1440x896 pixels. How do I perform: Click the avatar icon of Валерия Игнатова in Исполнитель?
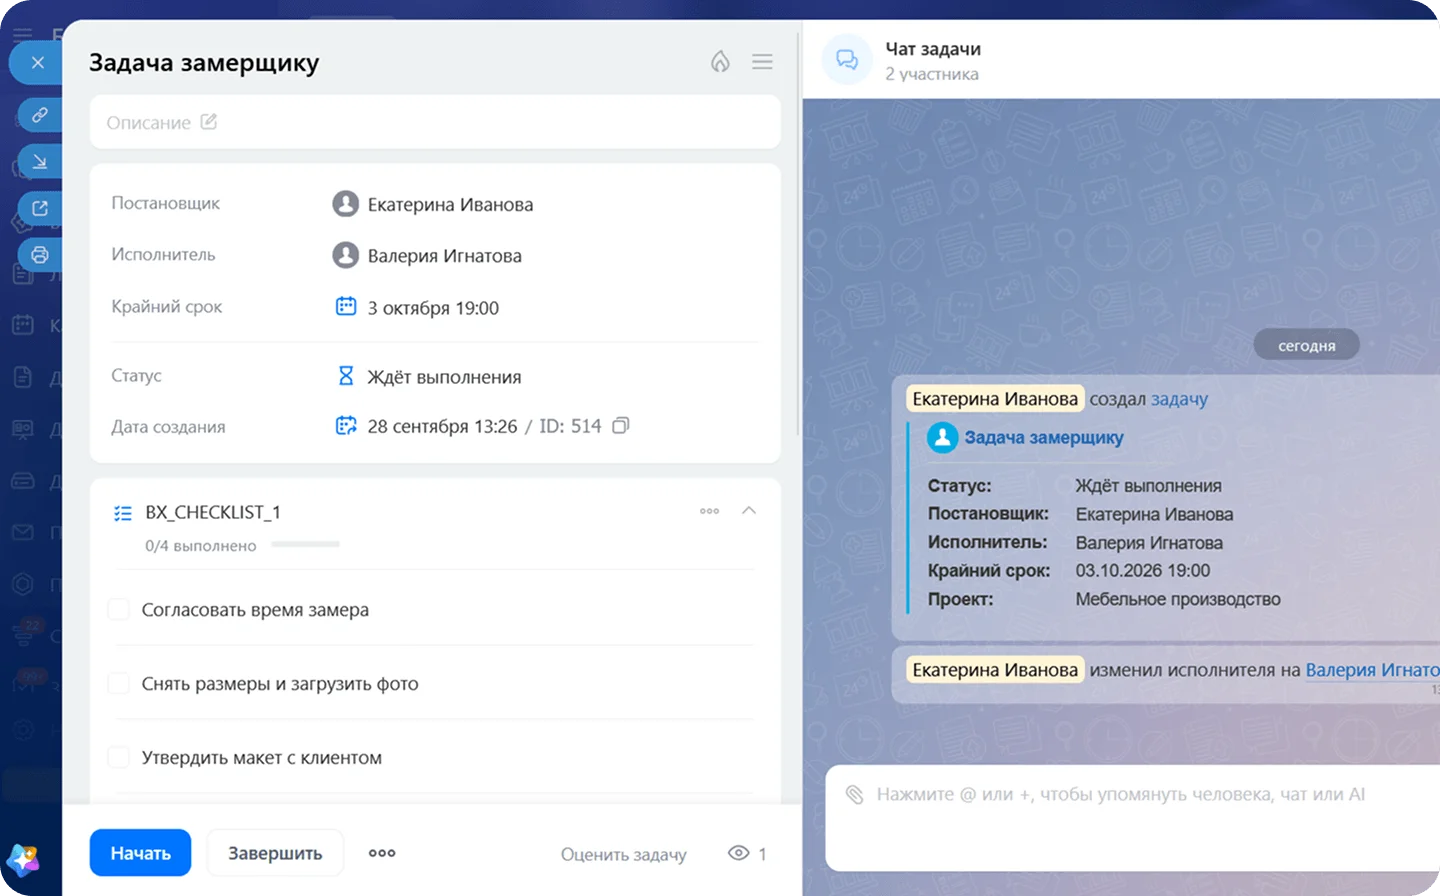coord(345,255)
